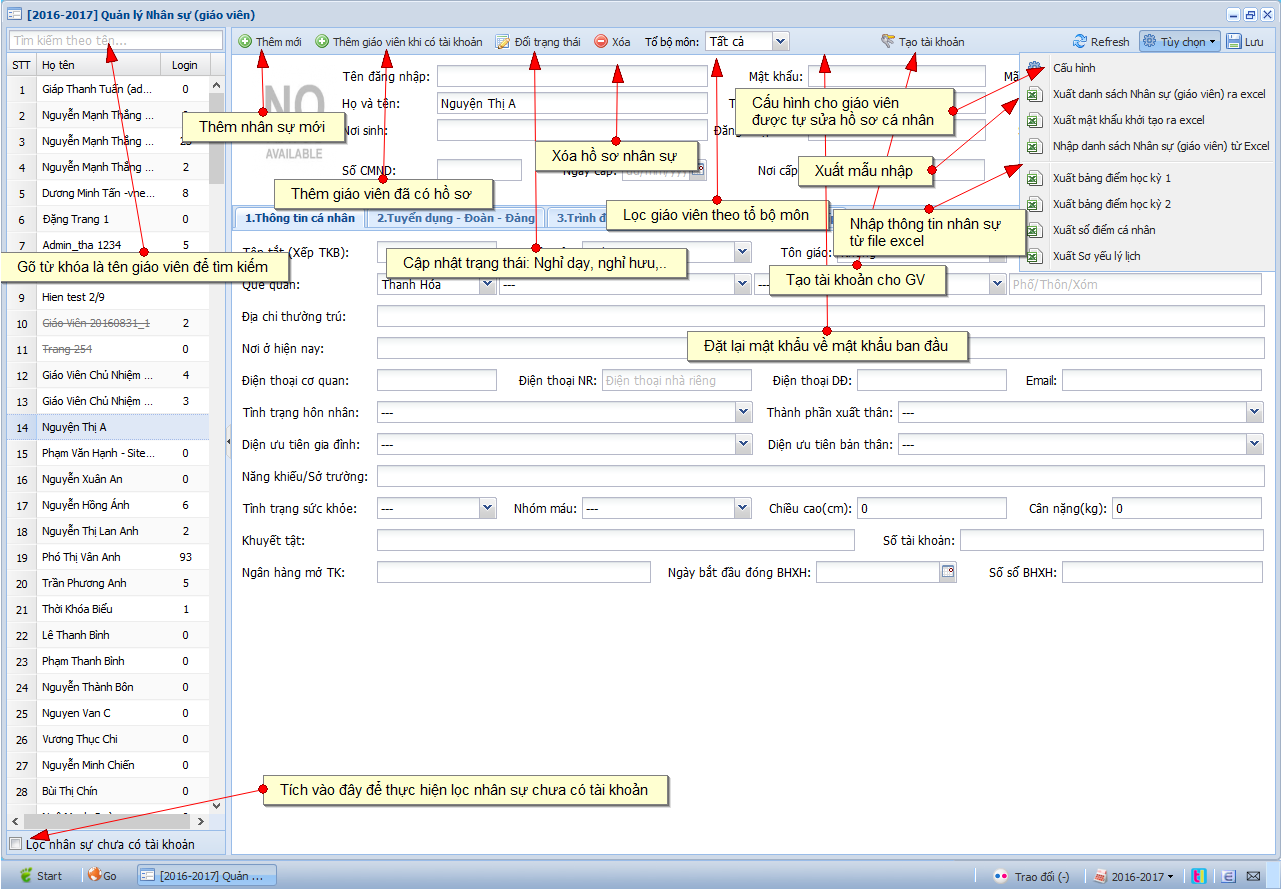Click the Start button on the taskbar
Viewport: 1281px width, 889px height.
click(39, 875)
